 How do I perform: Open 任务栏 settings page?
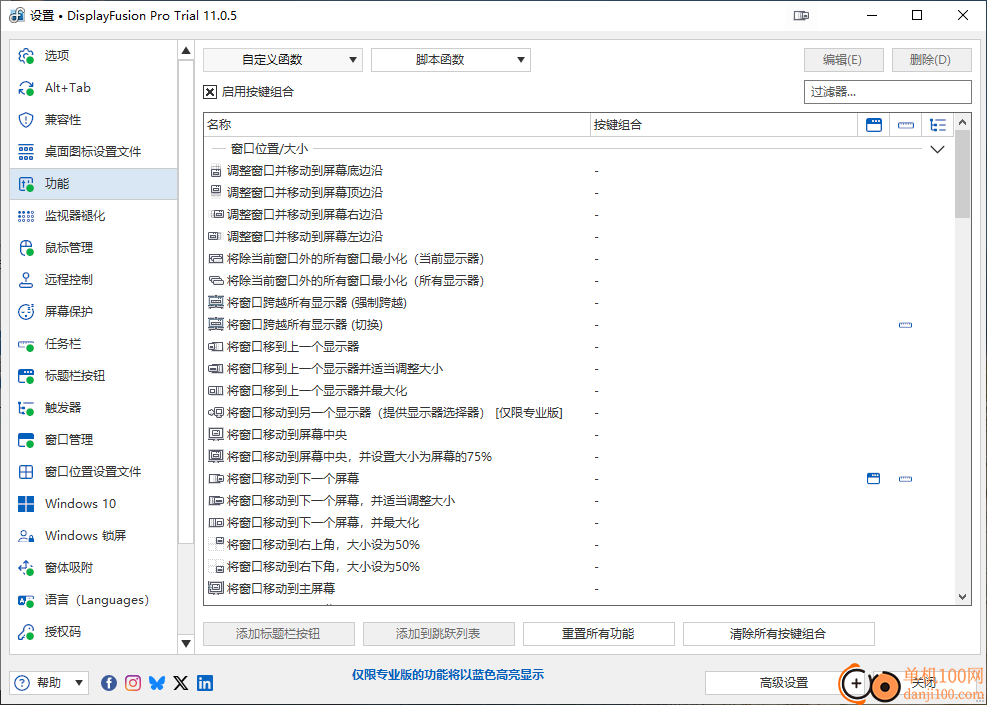(94, 344)
